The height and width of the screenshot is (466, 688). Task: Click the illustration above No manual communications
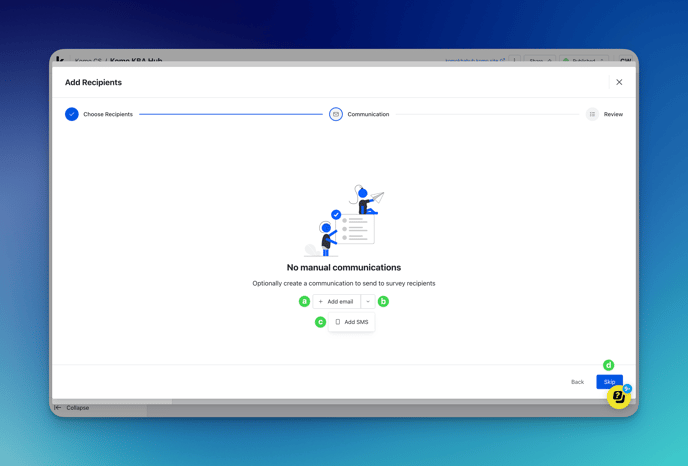point(344,220)
